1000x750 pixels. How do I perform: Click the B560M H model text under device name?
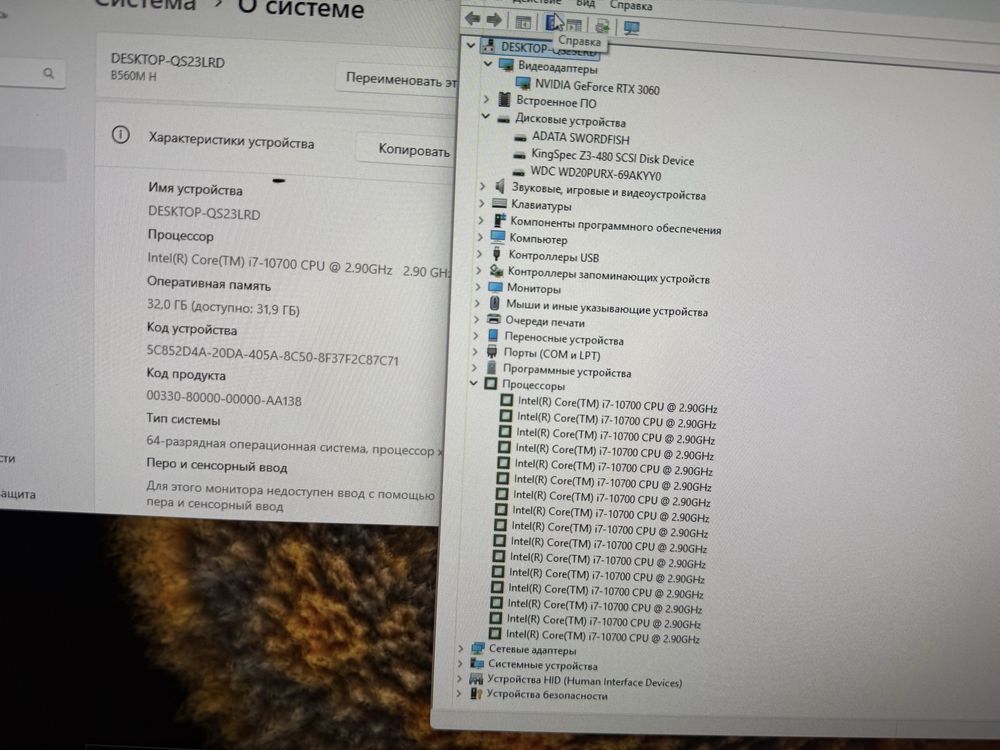point(133,75)
